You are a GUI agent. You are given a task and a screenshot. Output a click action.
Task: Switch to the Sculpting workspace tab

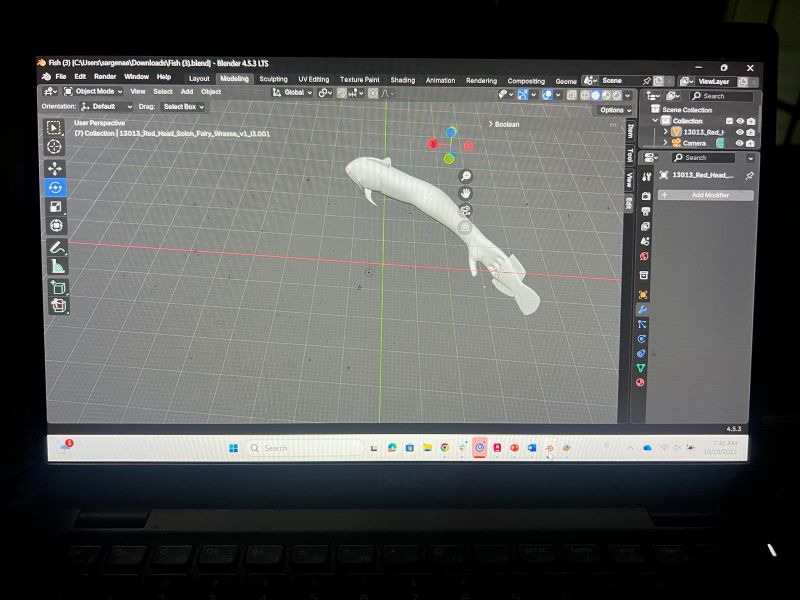[273, 79]
